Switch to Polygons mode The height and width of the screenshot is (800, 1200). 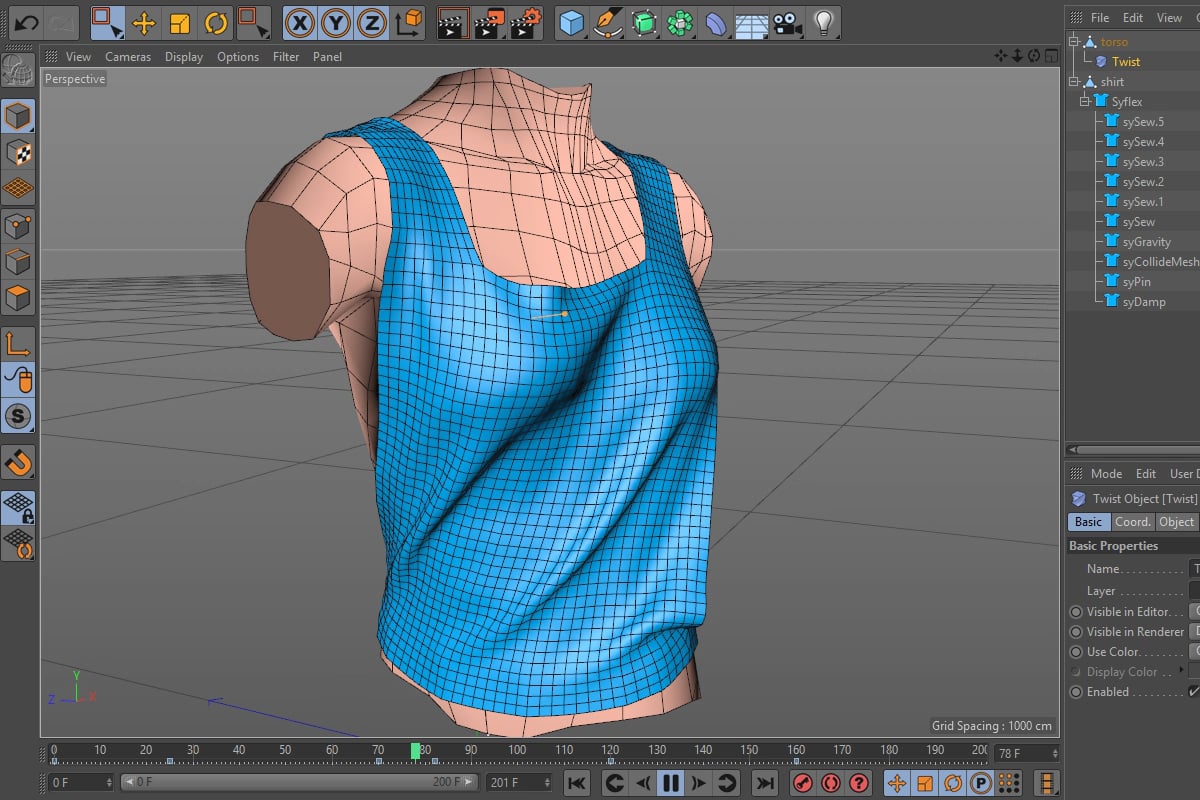coord(18,297)
